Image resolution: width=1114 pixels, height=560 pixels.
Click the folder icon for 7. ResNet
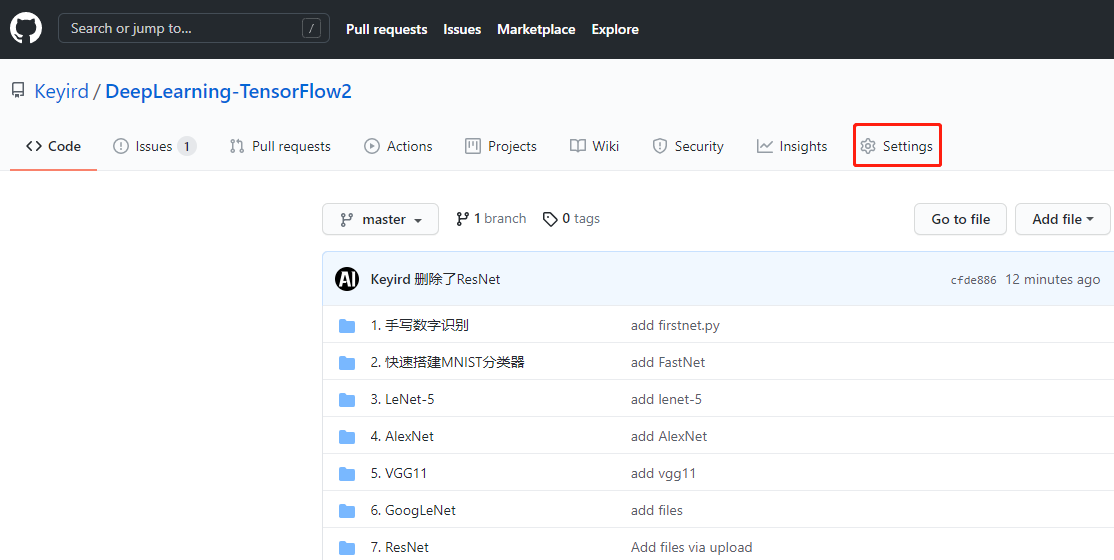point(347,547)
